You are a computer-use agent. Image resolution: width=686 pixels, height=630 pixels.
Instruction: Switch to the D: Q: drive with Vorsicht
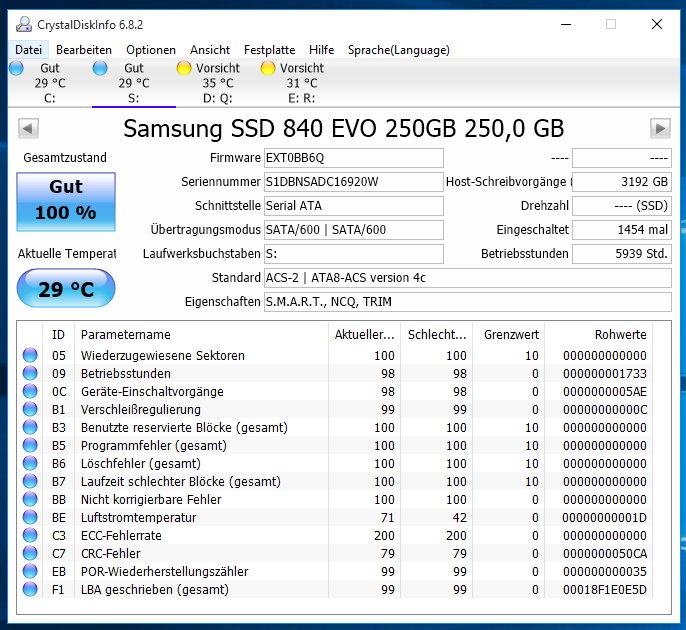point(218,83)
